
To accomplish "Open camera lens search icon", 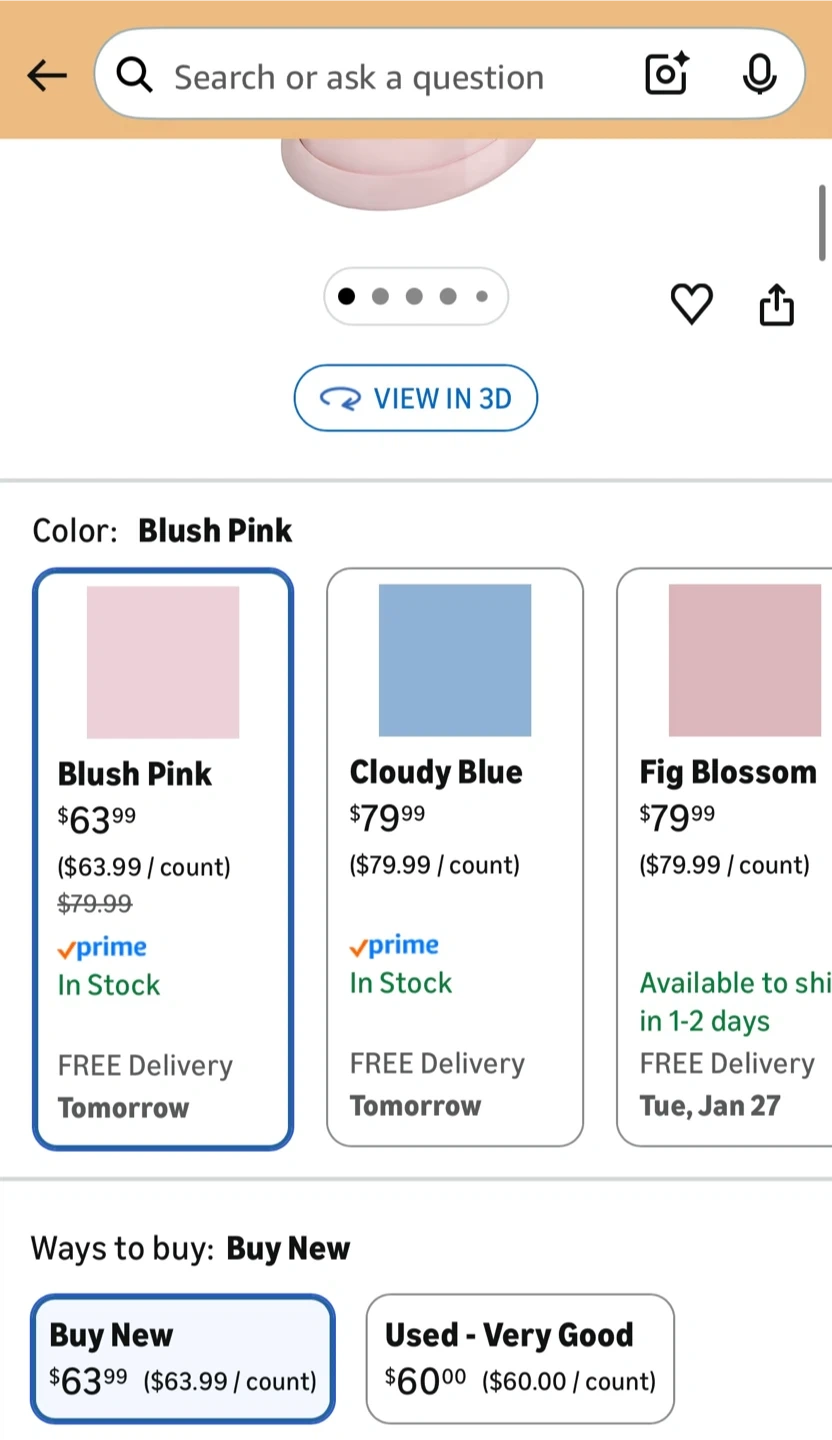I will [x=667, y=75].
